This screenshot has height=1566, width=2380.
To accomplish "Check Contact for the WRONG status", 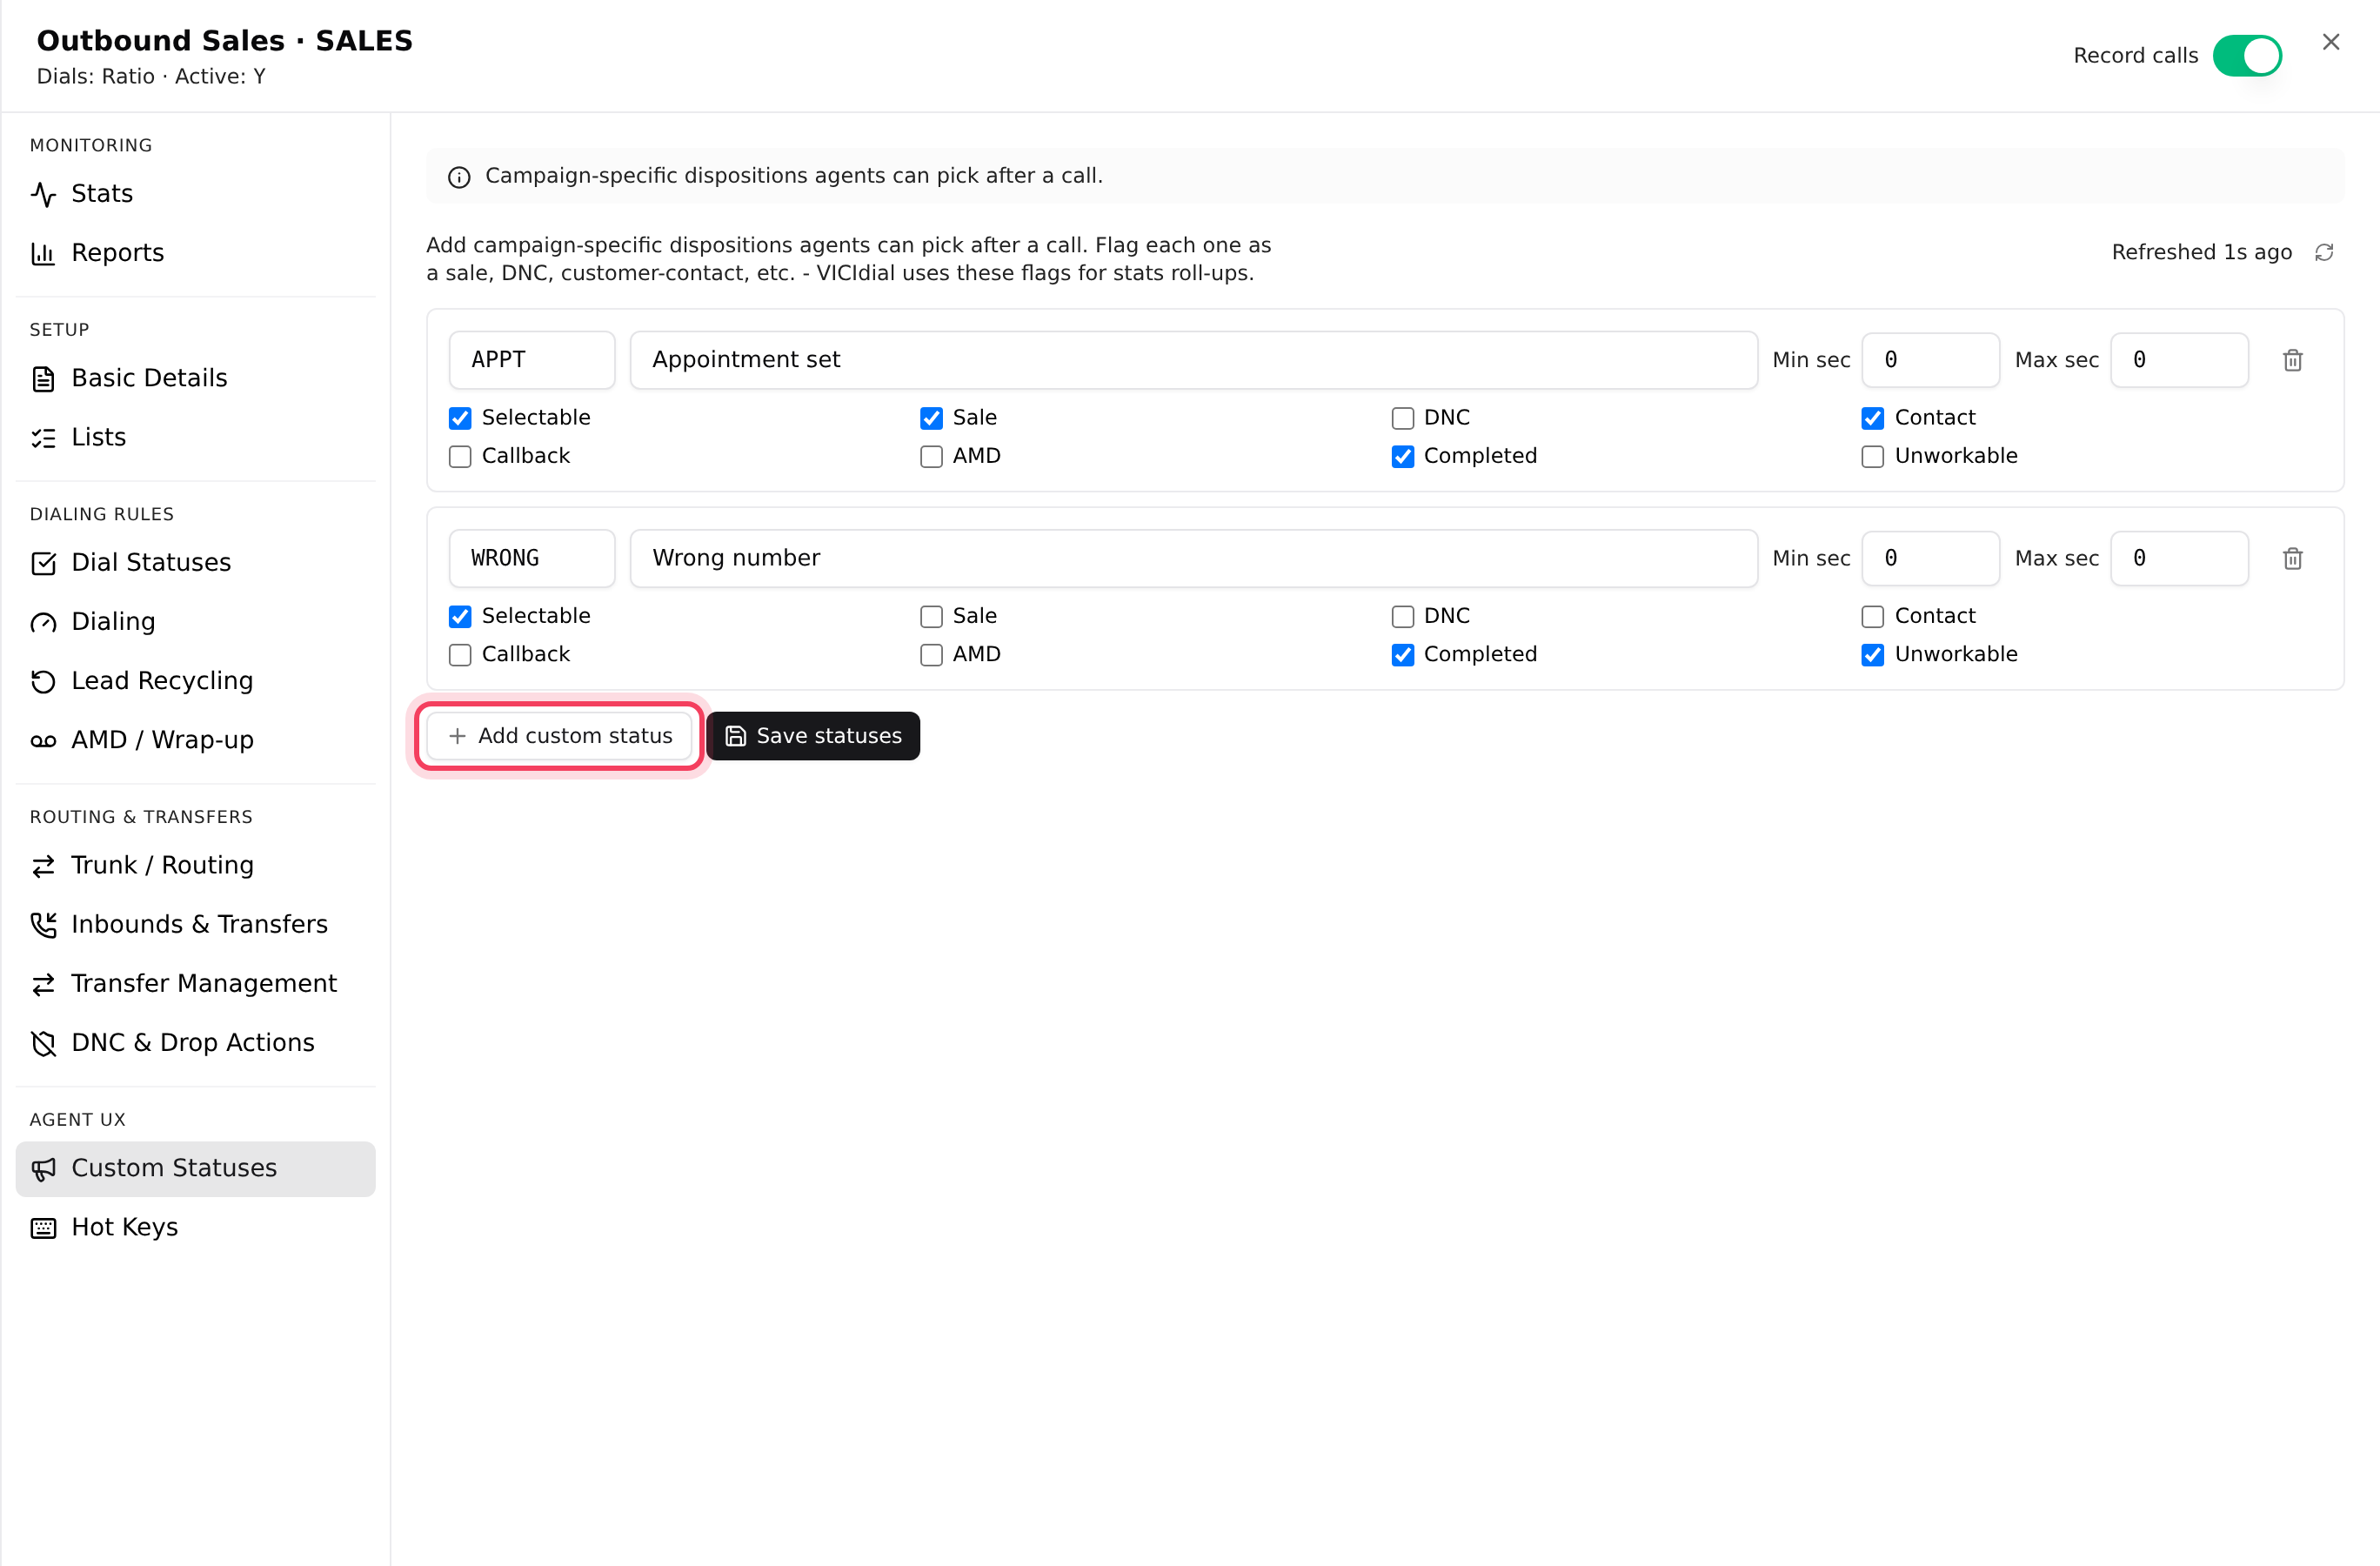I will point(1873,616).
